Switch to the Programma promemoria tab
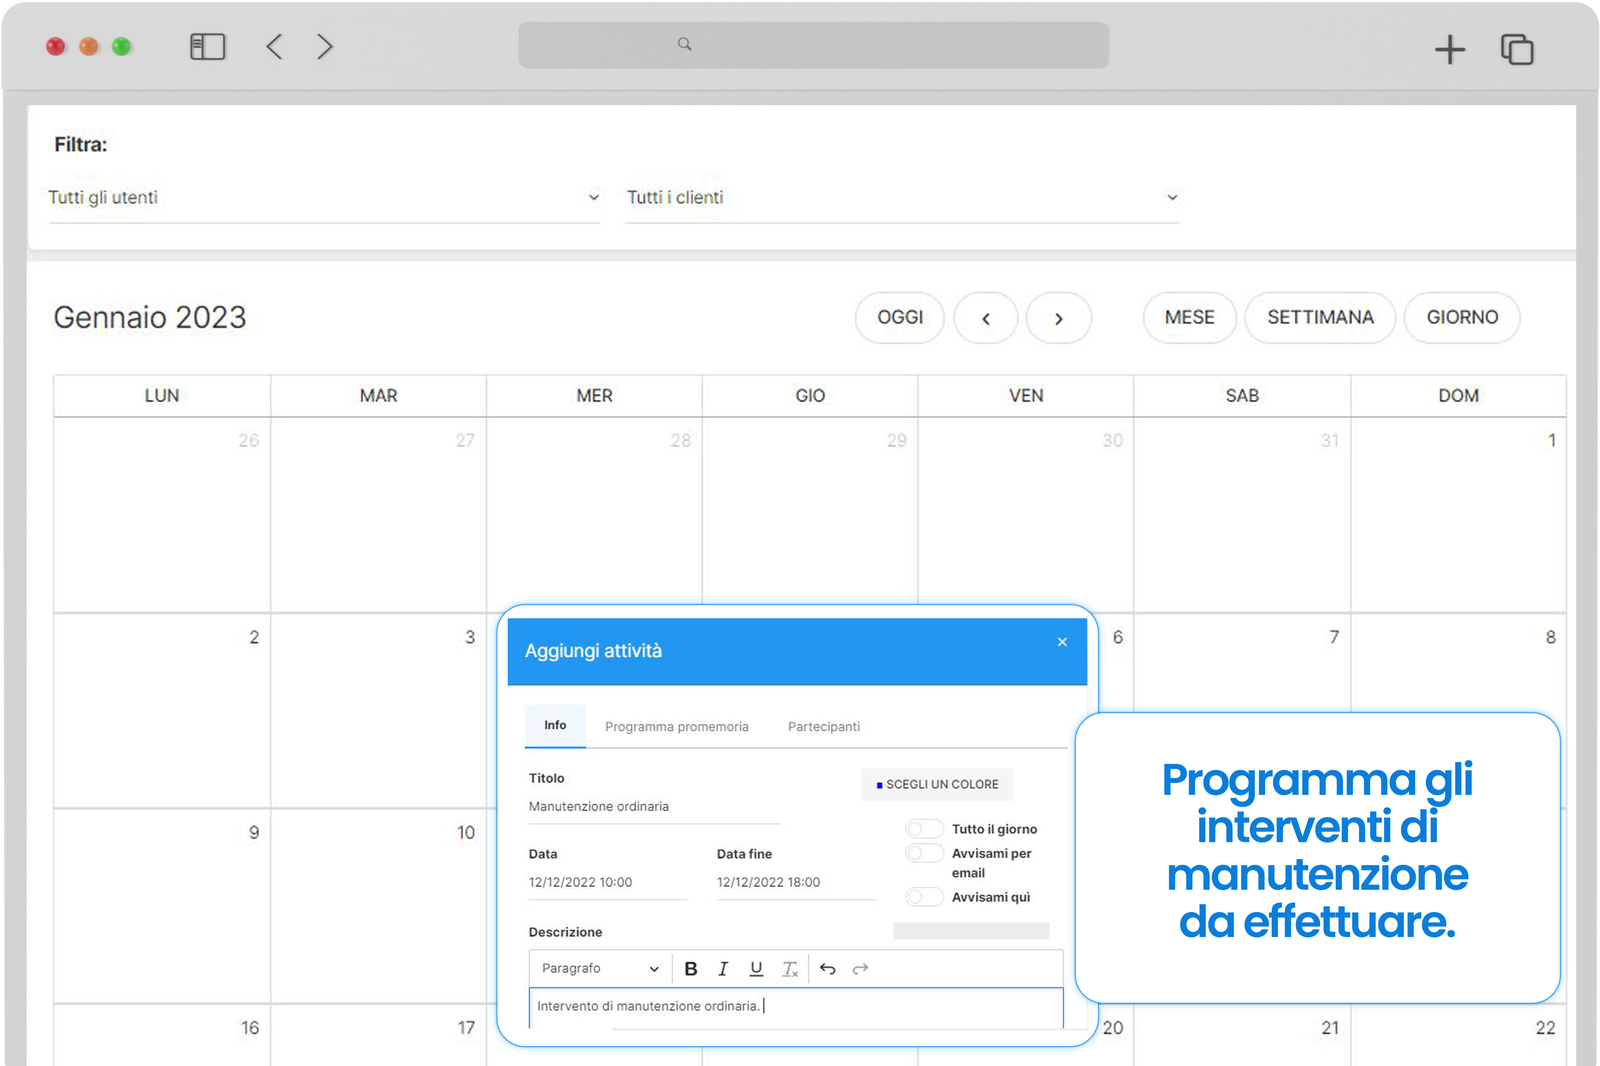The height and width of the screenshot is (1066, 1600). pos(677,727)
